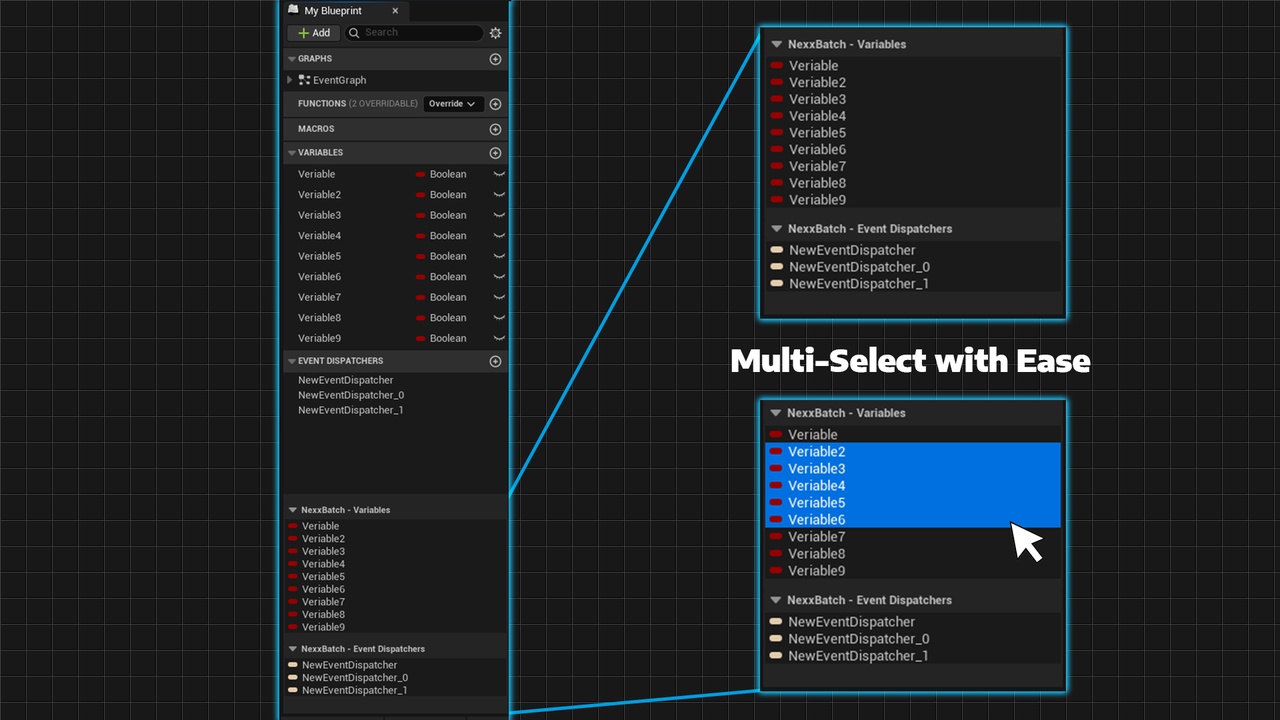This screenshot has width=1280, height=720.
Task: Toggle eye visibility for Veriable in VARIABLES
Action: pyautogui.click(x=499, y=174)
